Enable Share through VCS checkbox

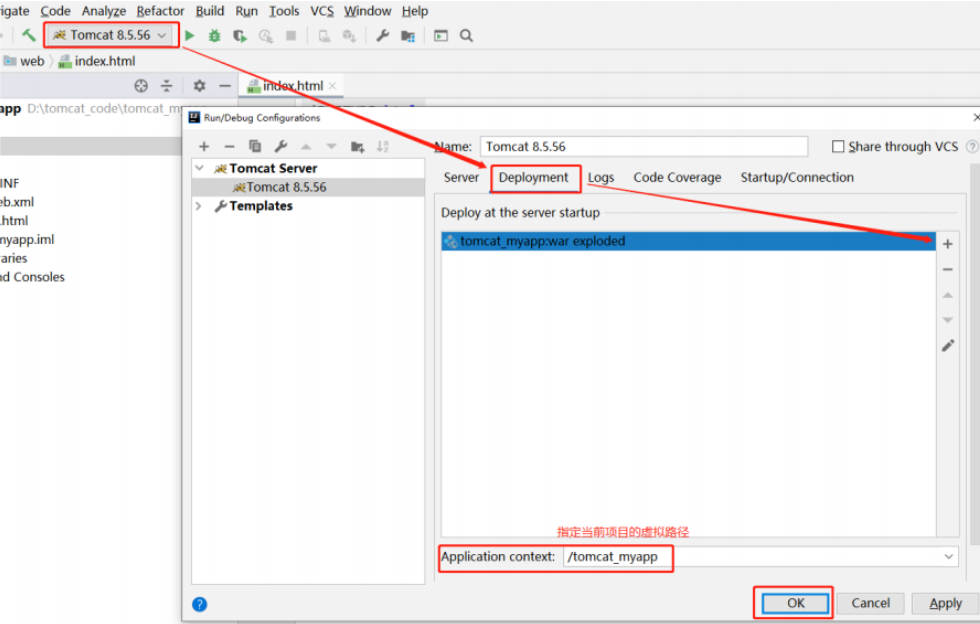(x=838, y=146)
